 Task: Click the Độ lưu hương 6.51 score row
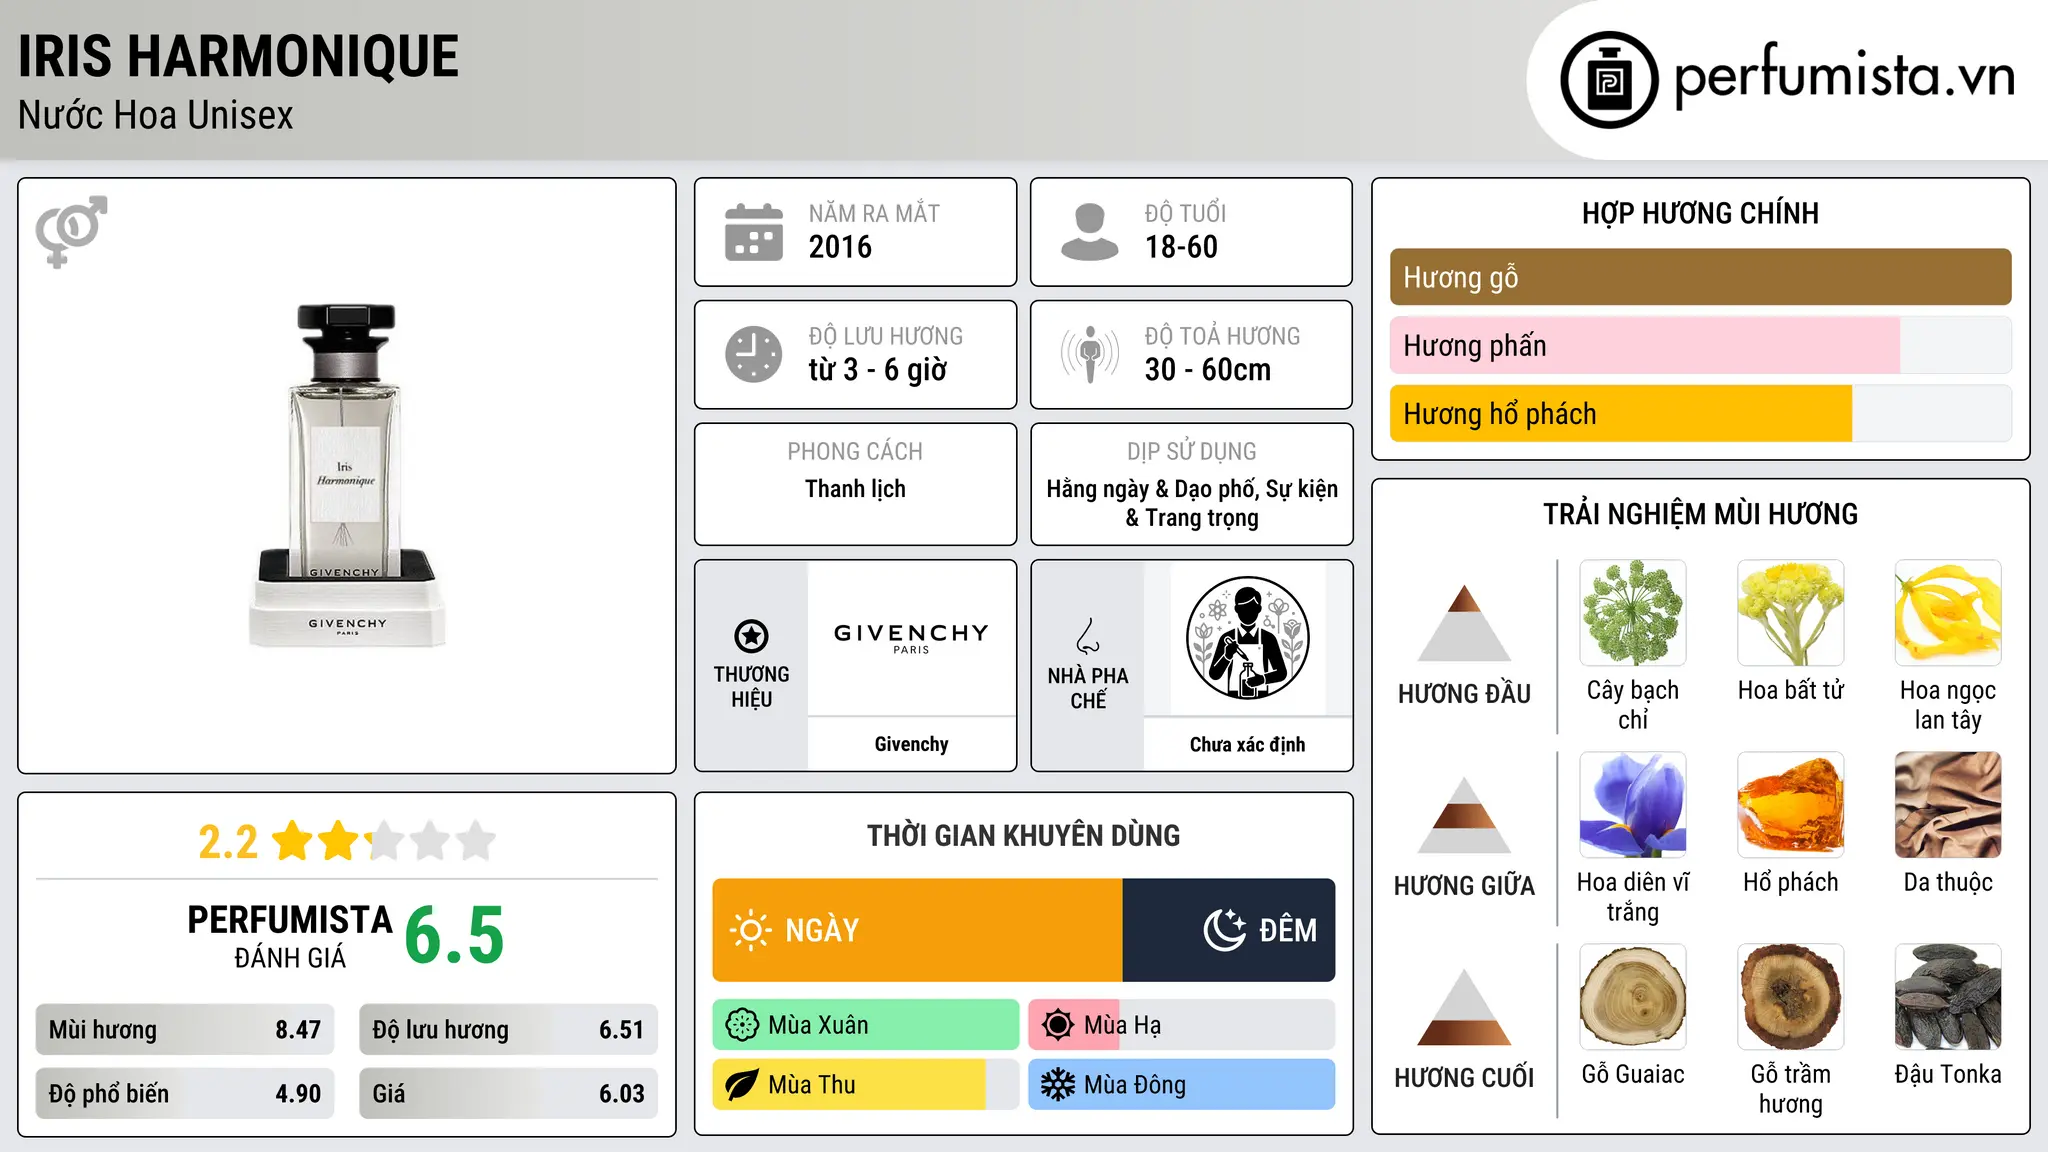pos(509,1030)
